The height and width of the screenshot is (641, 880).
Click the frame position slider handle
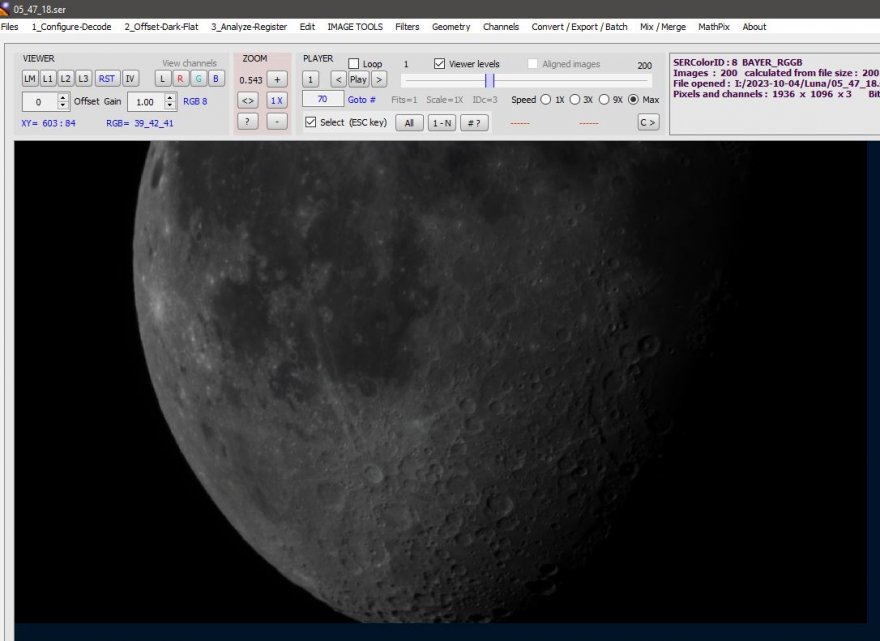[x=490, y=80]
